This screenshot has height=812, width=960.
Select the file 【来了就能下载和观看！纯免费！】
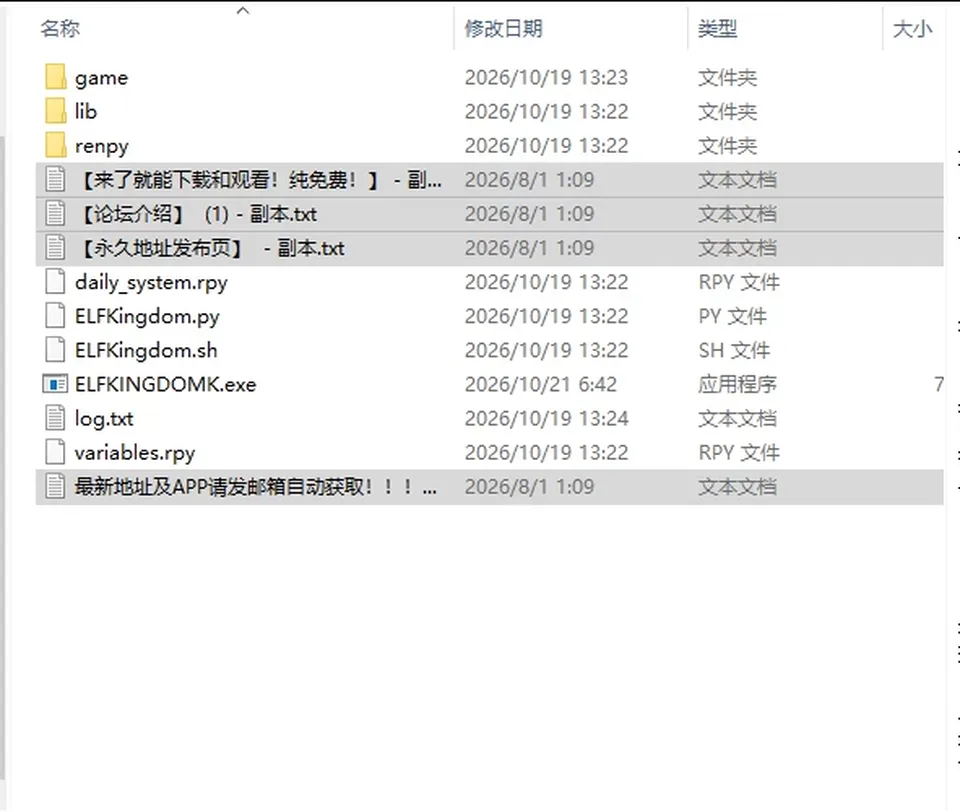click(x=258, y=180)
